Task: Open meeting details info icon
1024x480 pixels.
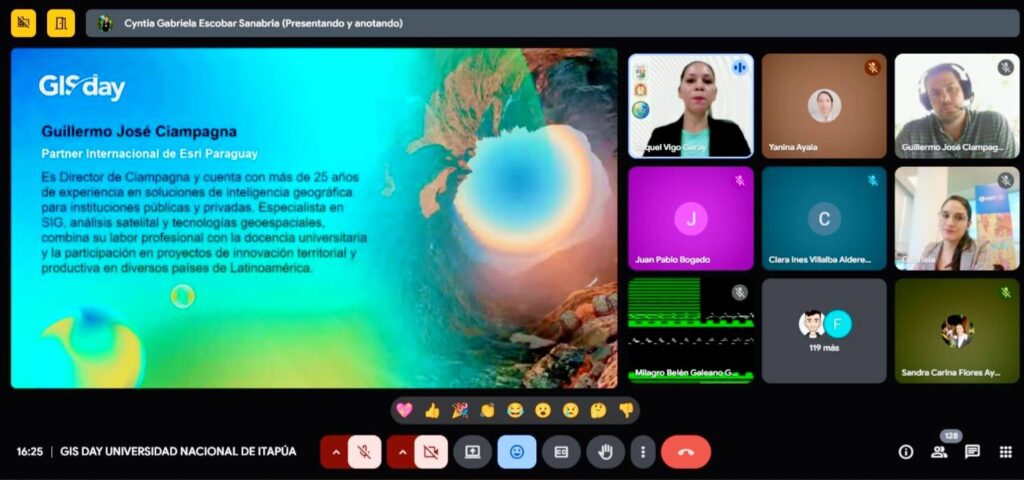Action: pyautogui.click(x=906, y=452)
